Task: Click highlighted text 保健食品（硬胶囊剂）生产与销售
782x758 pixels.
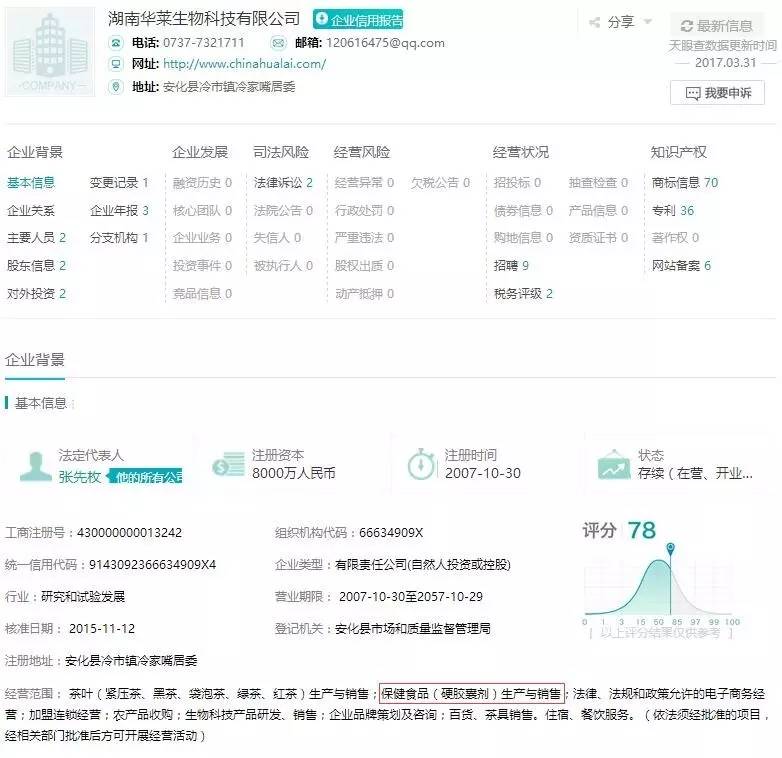Action: tap(471, 693)
